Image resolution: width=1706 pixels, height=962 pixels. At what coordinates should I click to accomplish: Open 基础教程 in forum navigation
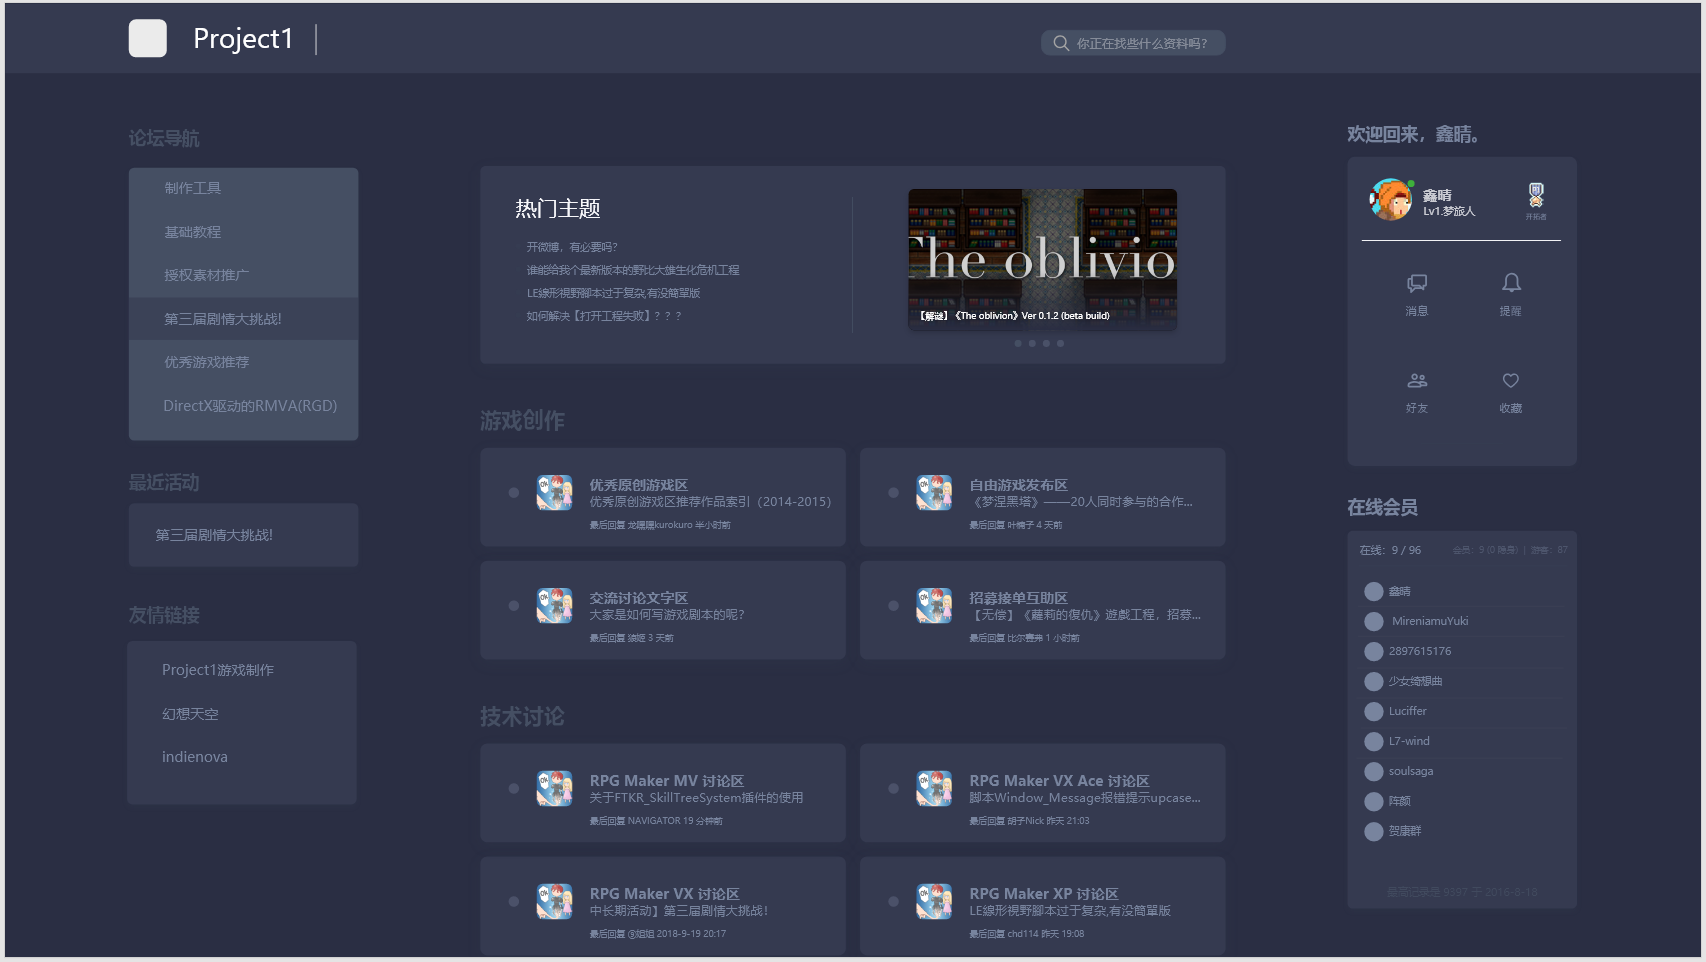(x=243, y=232)
